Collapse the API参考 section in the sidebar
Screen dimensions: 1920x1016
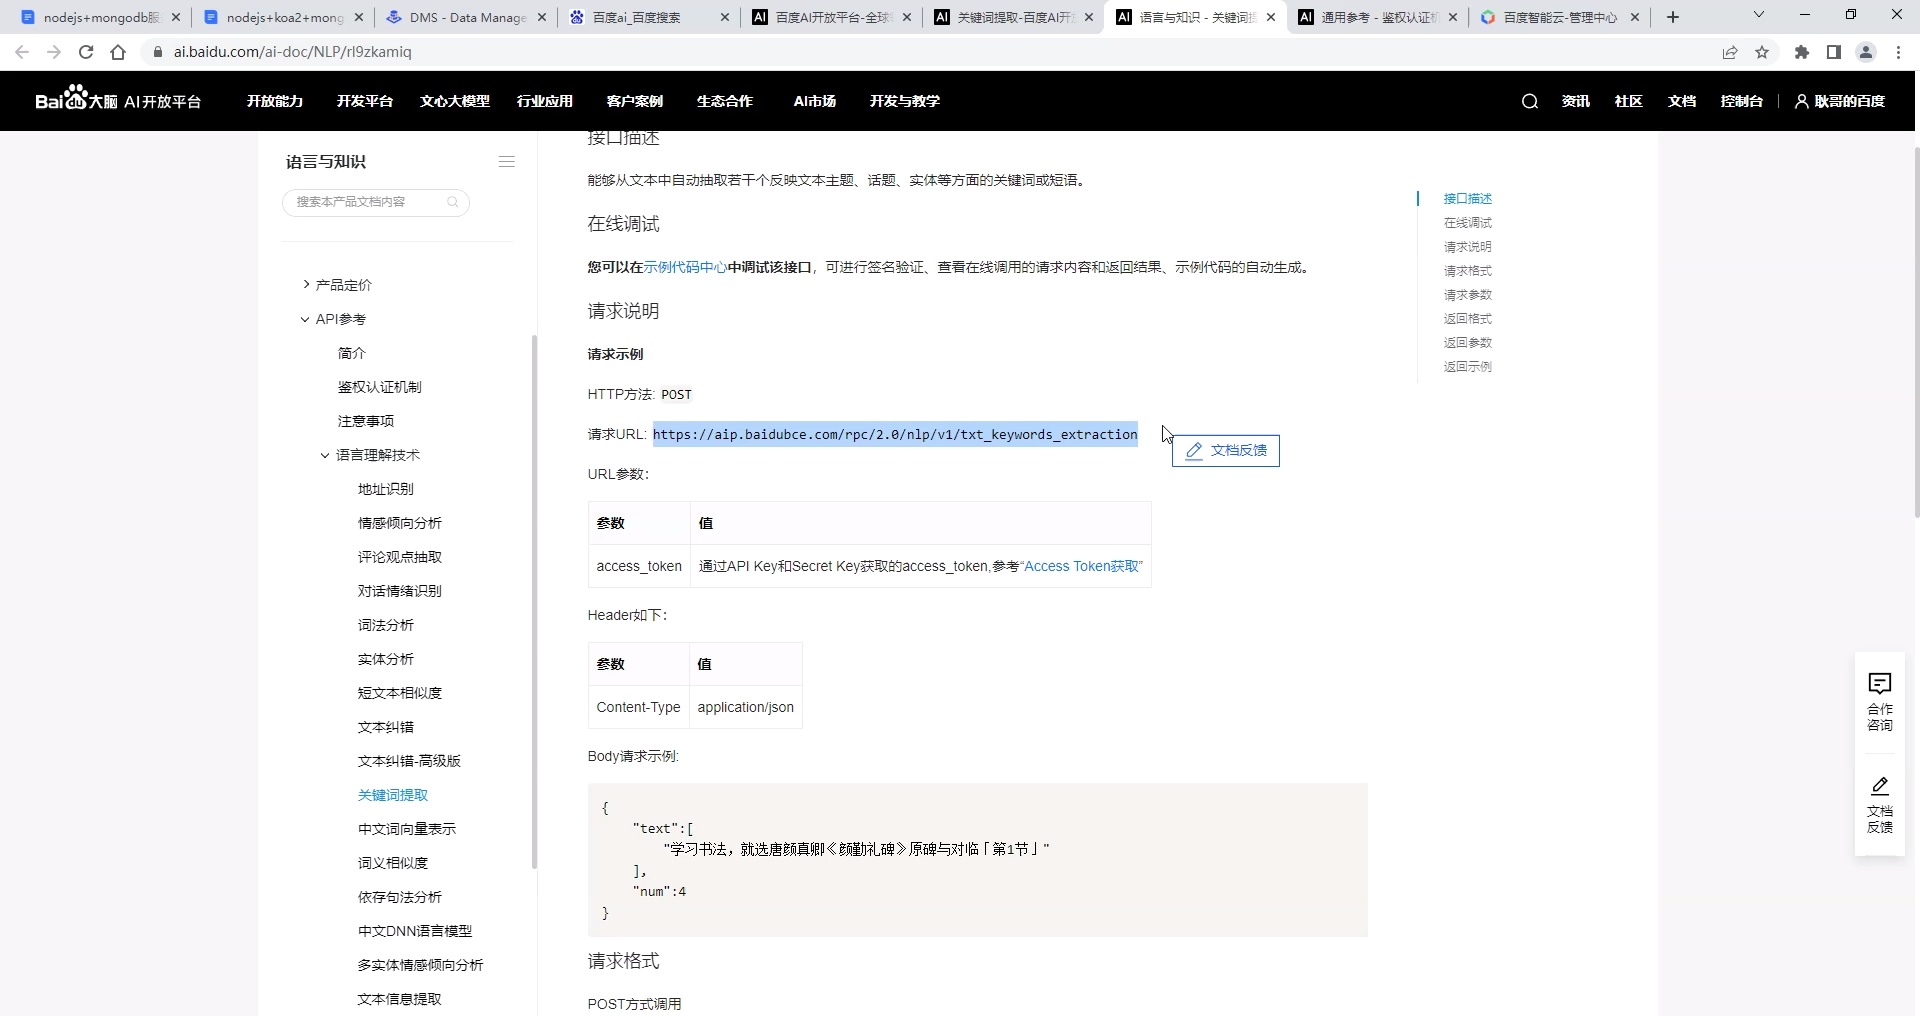[x=305, y=319]
